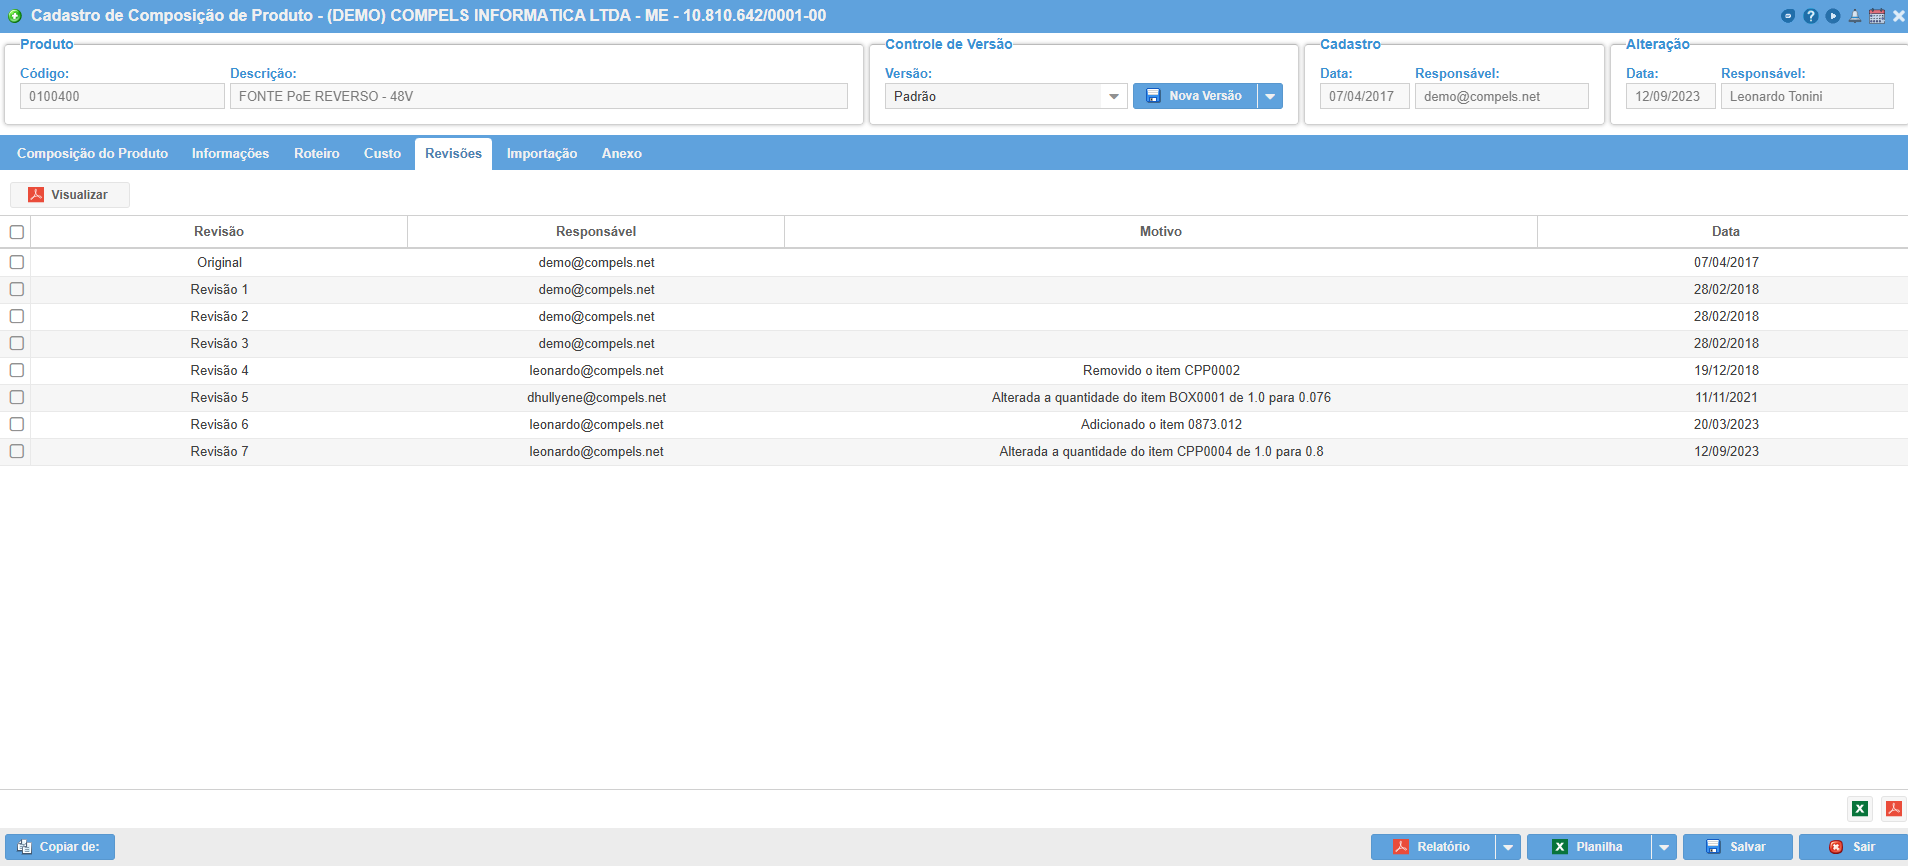The width and height of the screenshot is (1908, 866).
Task: Switch to Composição do Produto tab
Action: click(x=92, y=154)
